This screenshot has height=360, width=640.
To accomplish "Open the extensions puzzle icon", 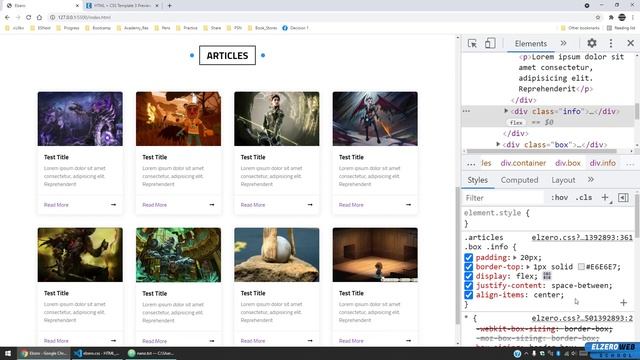I will click(611, 17).
